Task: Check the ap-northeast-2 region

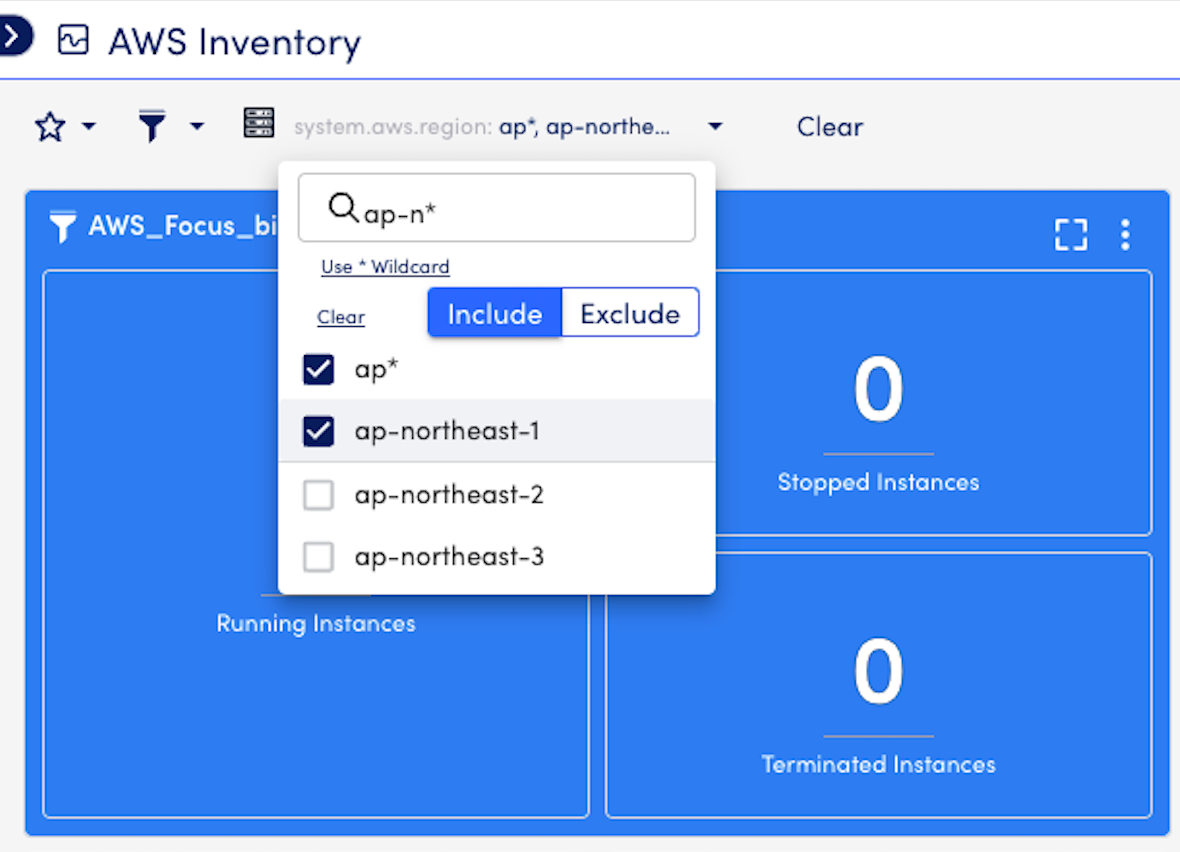Action: click(x=317, y=494)
